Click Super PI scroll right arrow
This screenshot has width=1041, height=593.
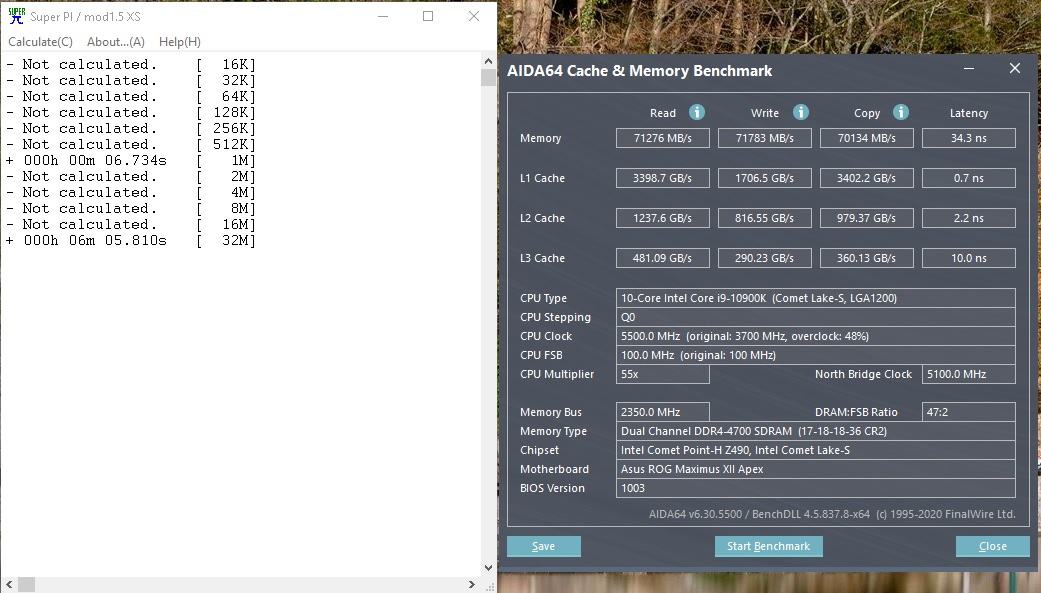point(471,584)
